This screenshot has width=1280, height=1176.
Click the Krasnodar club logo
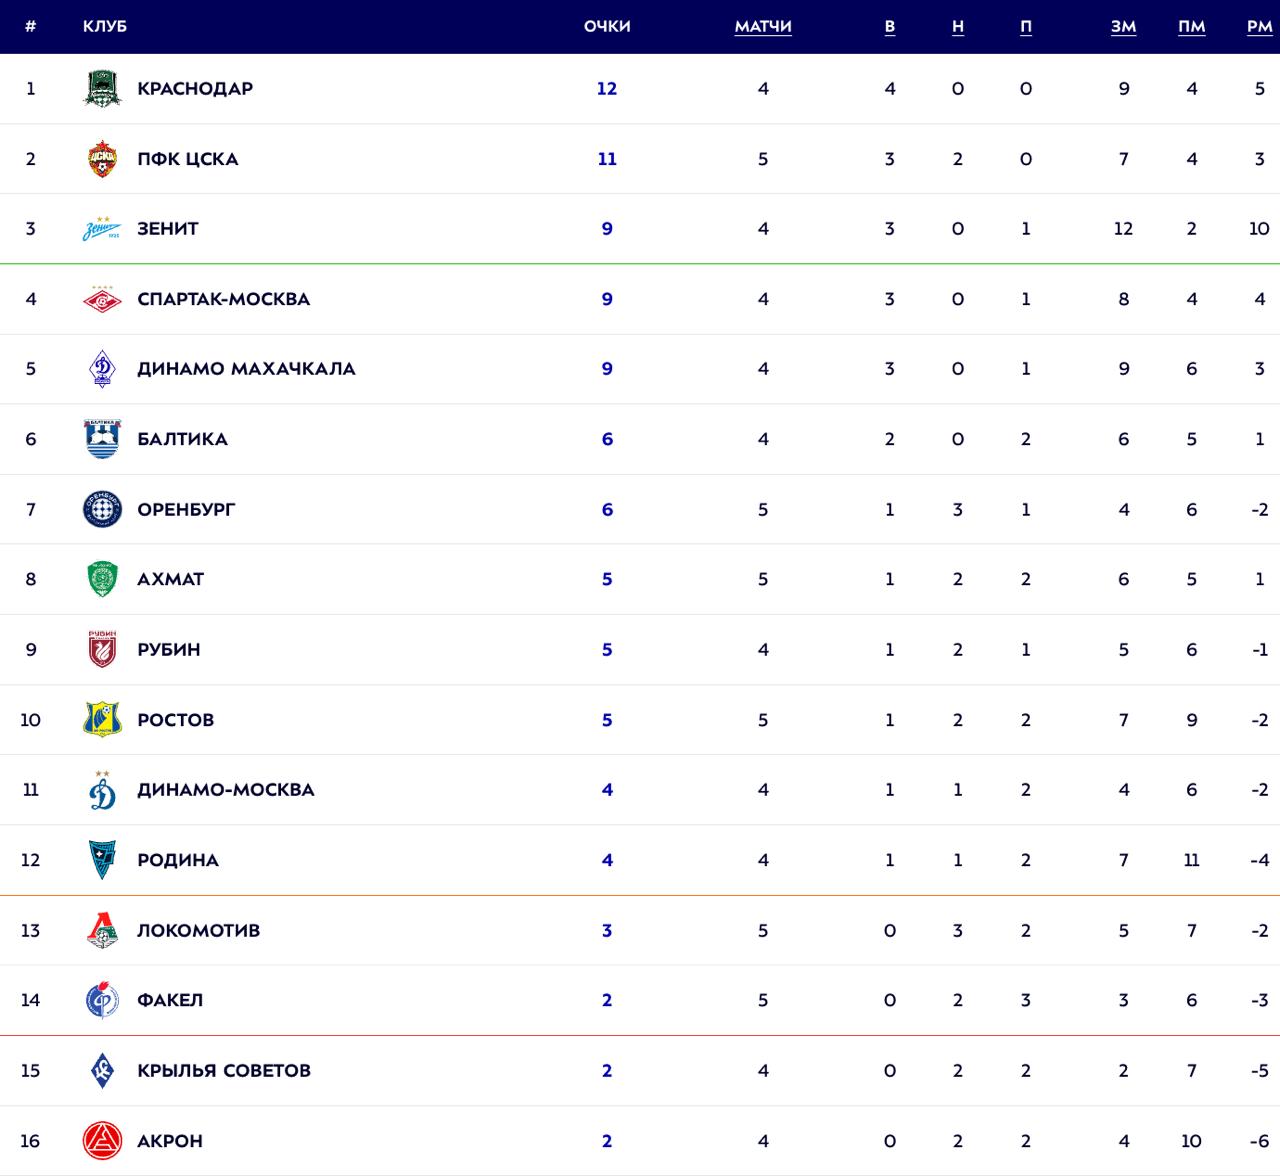102,88
